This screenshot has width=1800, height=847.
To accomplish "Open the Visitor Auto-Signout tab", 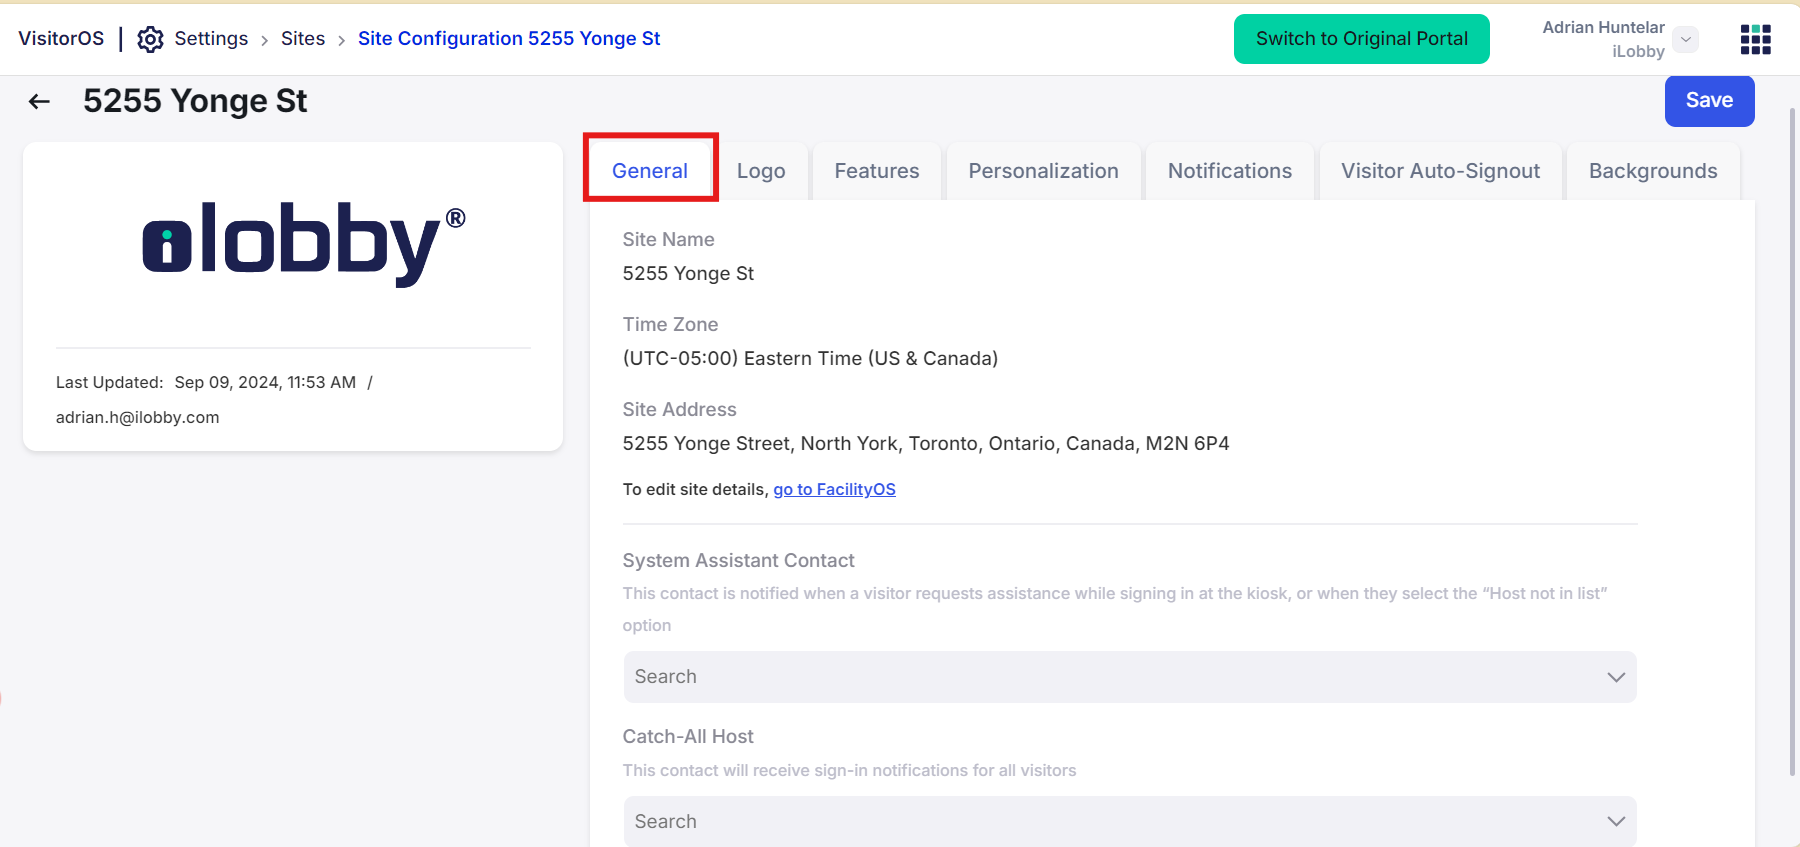I will pyautogui.click(x=1440, y=171).
